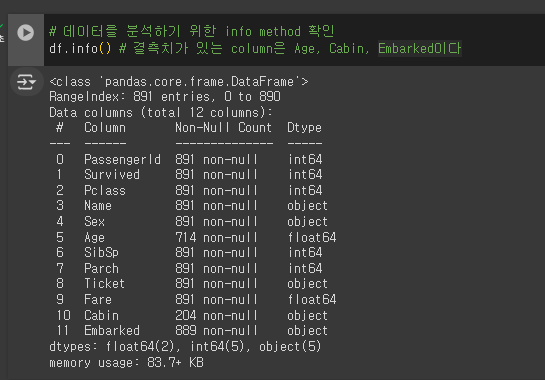Click the Fare row label
Image resolution: width=545 pixels, height=380 pixels.
pyautogui.click(x=98, y=299)
